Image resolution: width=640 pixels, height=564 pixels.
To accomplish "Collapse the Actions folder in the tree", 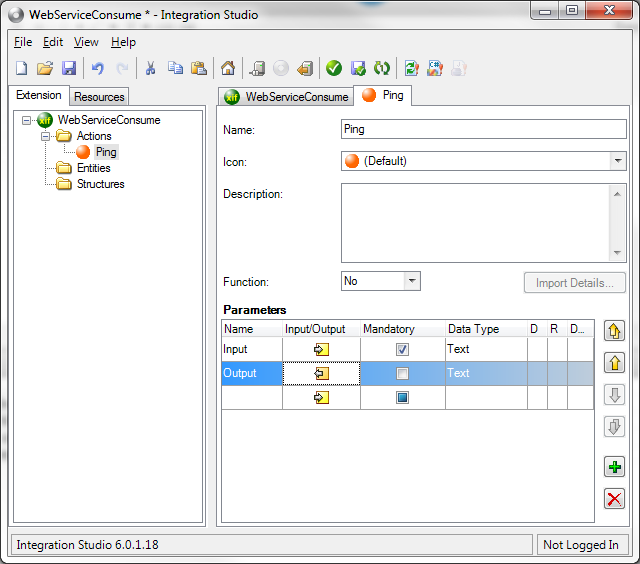I will click(46, 136).
